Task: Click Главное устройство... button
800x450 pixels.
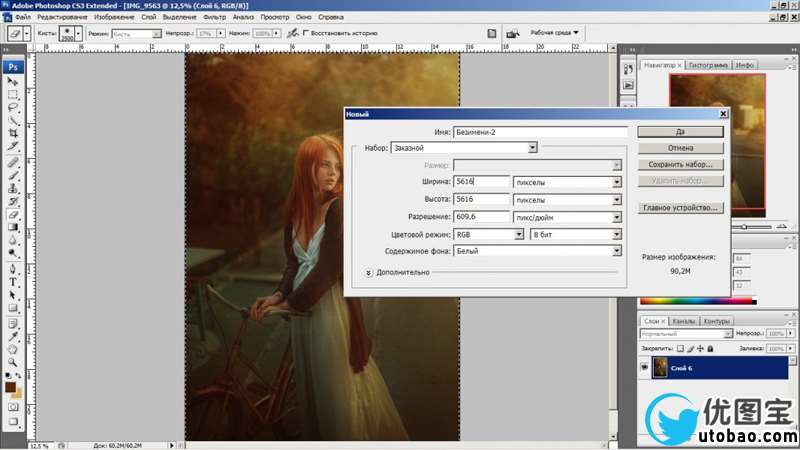Action: coord(680,208)
